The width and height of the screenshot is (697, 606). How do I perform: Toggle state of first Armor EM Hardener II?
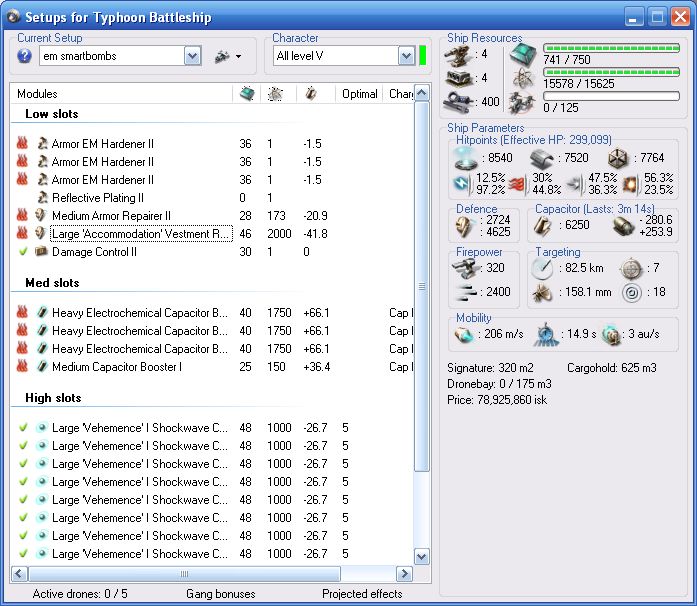coord(22,143)
